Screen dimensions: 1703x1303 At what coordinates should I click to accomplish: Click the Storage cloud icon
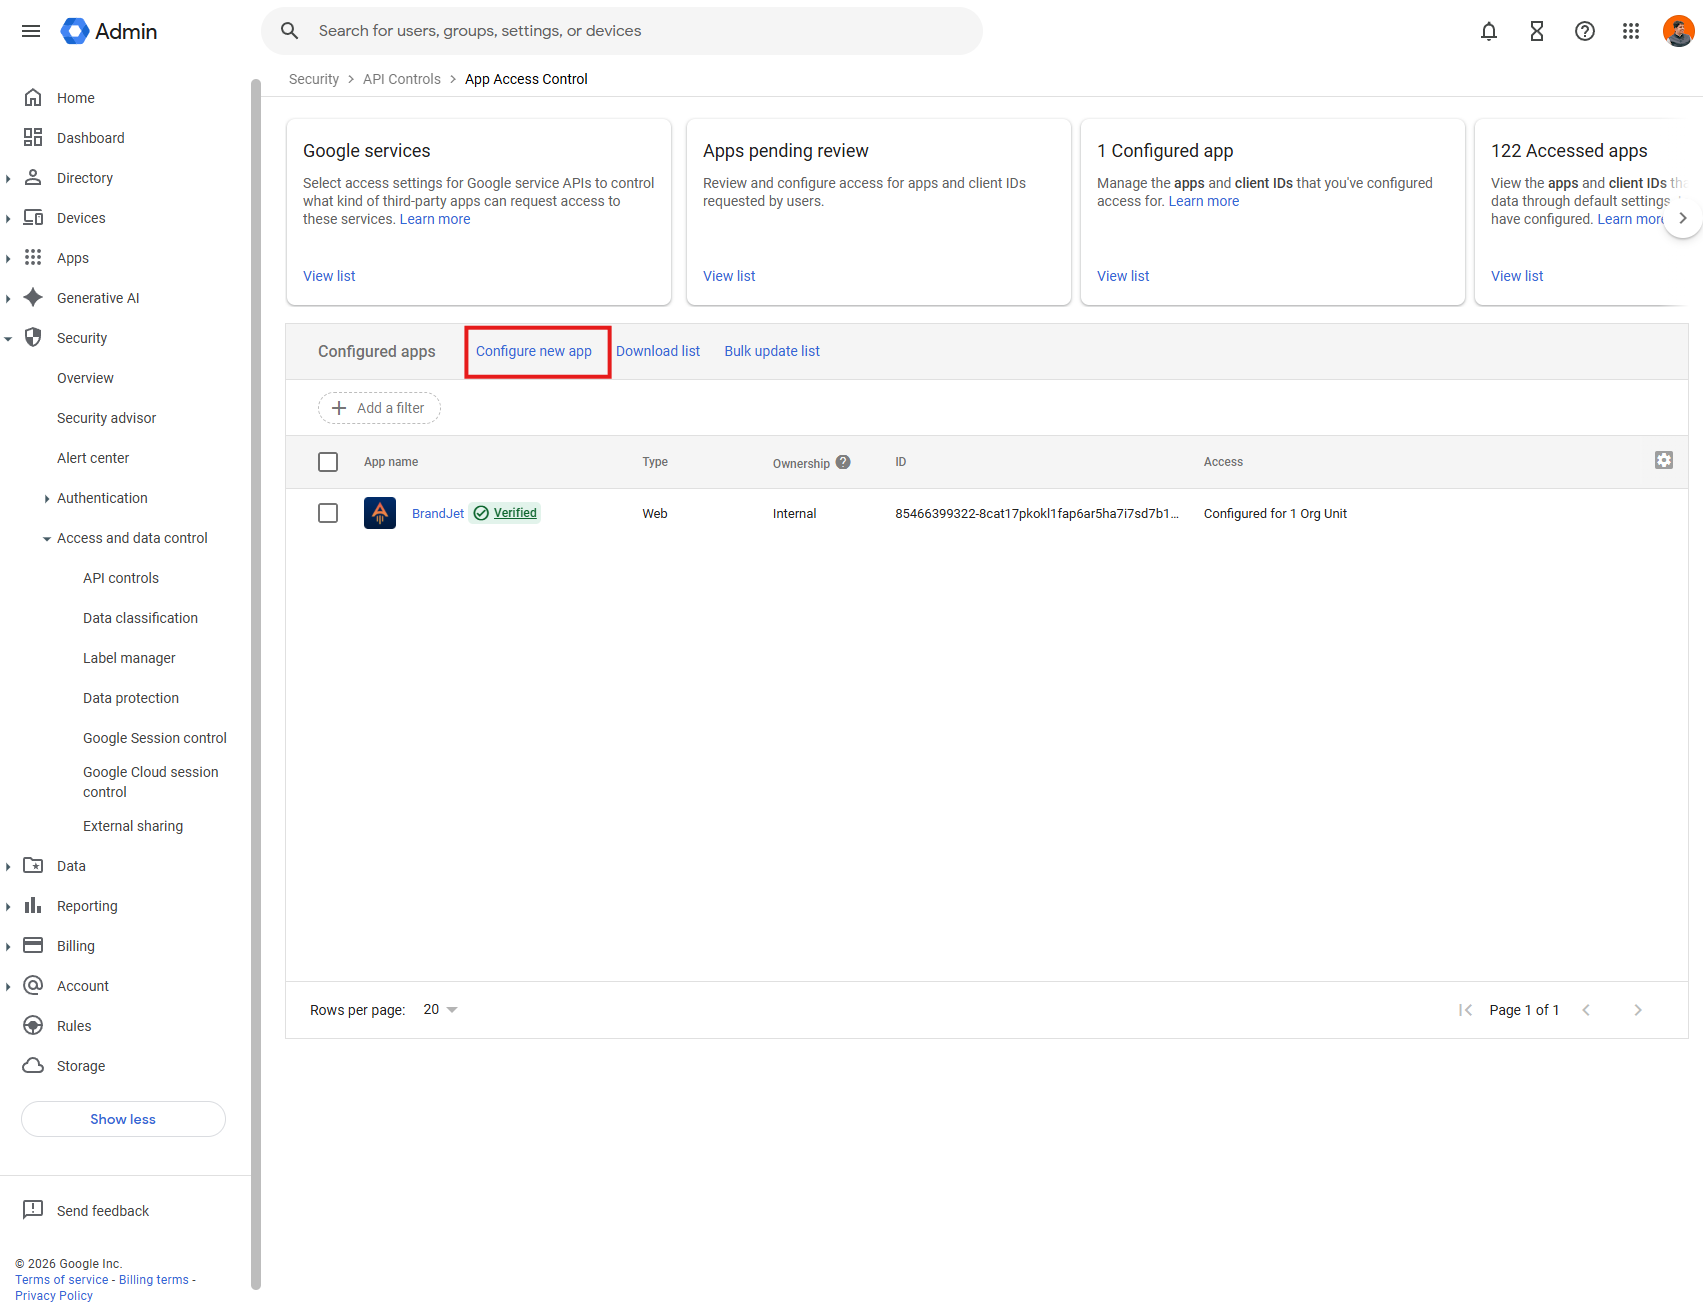(x=33, y=1066)
